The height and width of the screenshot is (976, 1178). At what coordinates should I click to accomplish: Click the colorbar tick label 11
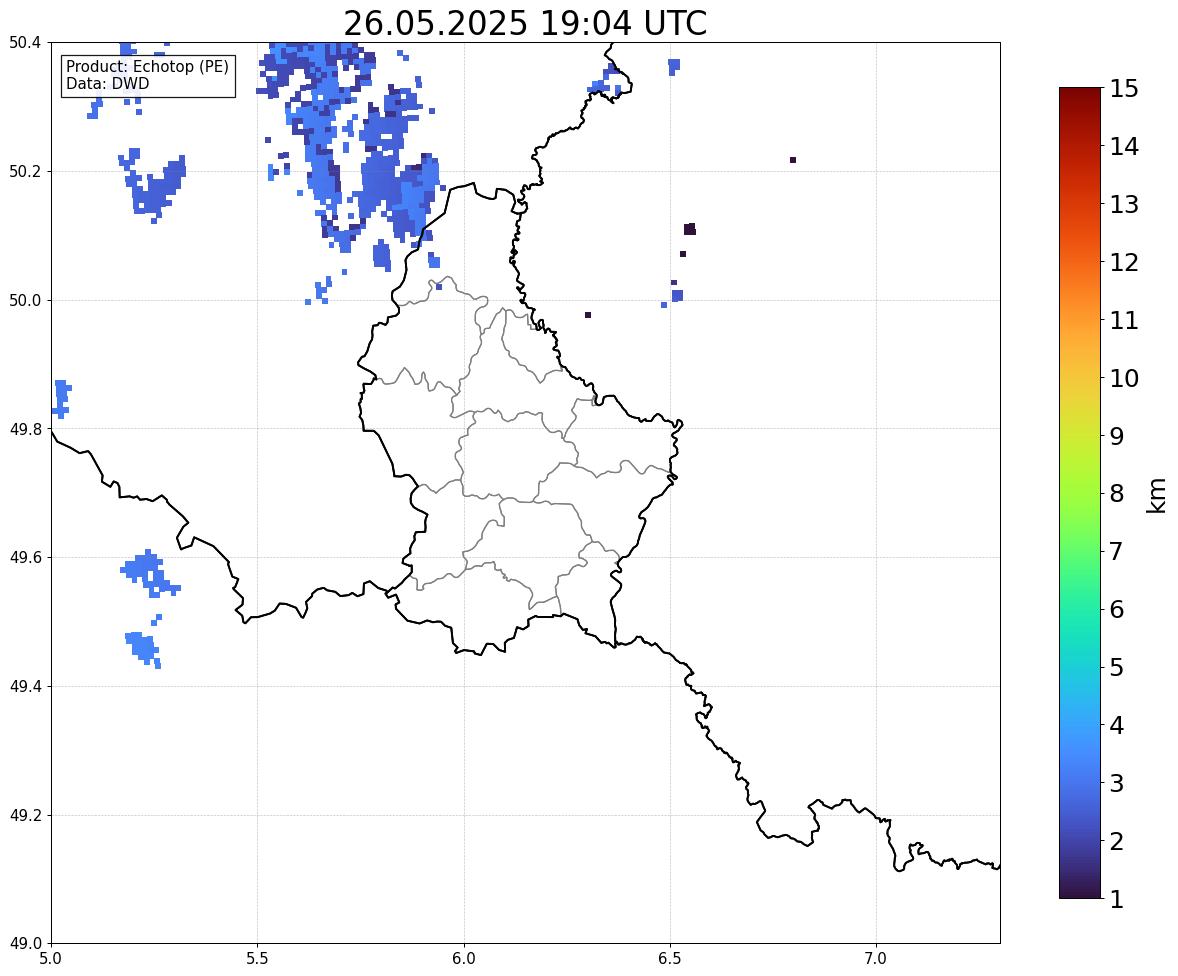(1124, 319)
